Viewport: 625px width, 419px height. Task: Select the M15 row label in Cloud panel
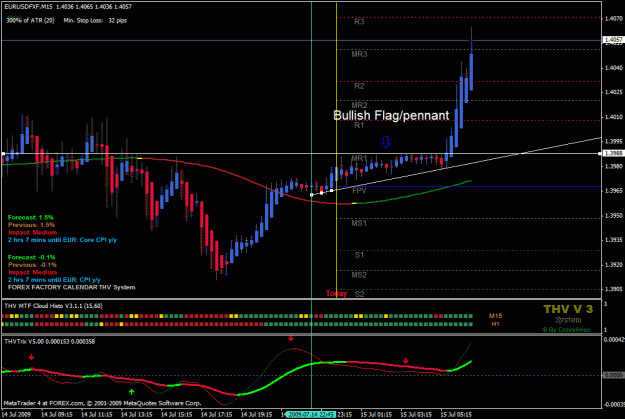pos(495,316)
